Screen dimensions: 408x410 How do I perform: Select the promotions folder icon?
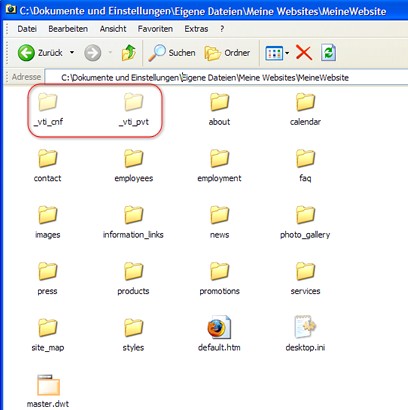tap(220, 271)
